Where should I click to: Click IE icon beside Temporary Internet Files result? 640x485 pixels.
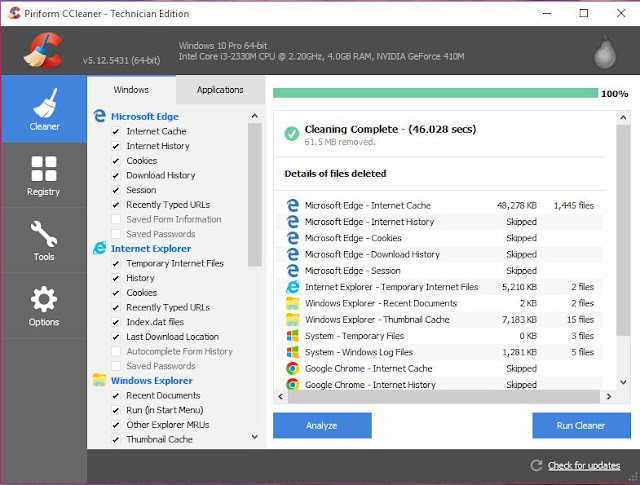pyautogui.click(x=292, y=287)
